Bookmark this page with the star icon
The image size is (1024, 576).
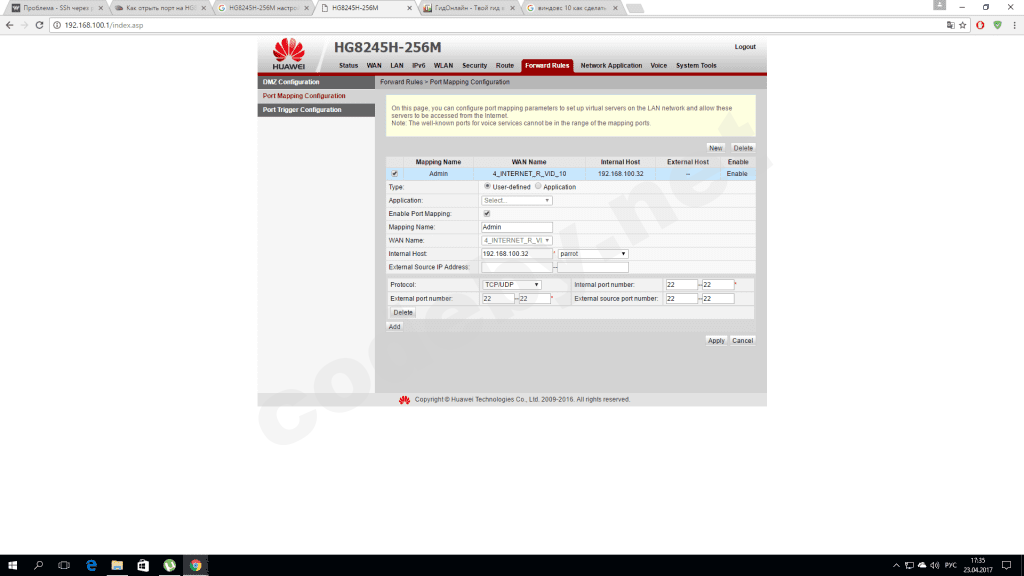point(963,25)
